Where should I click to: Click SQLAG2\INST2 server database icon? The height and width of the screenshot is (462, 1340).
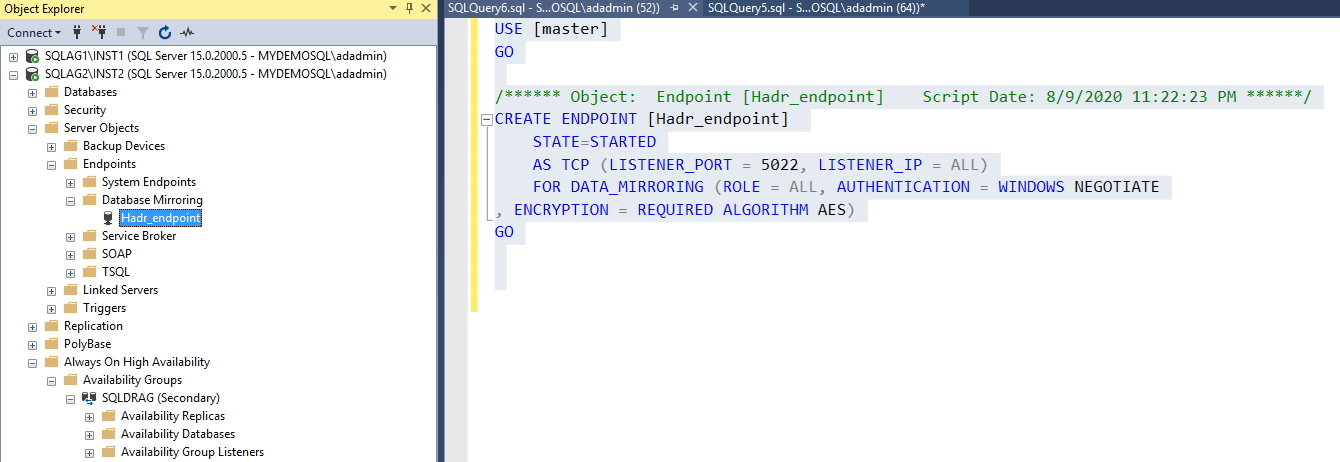33,74
